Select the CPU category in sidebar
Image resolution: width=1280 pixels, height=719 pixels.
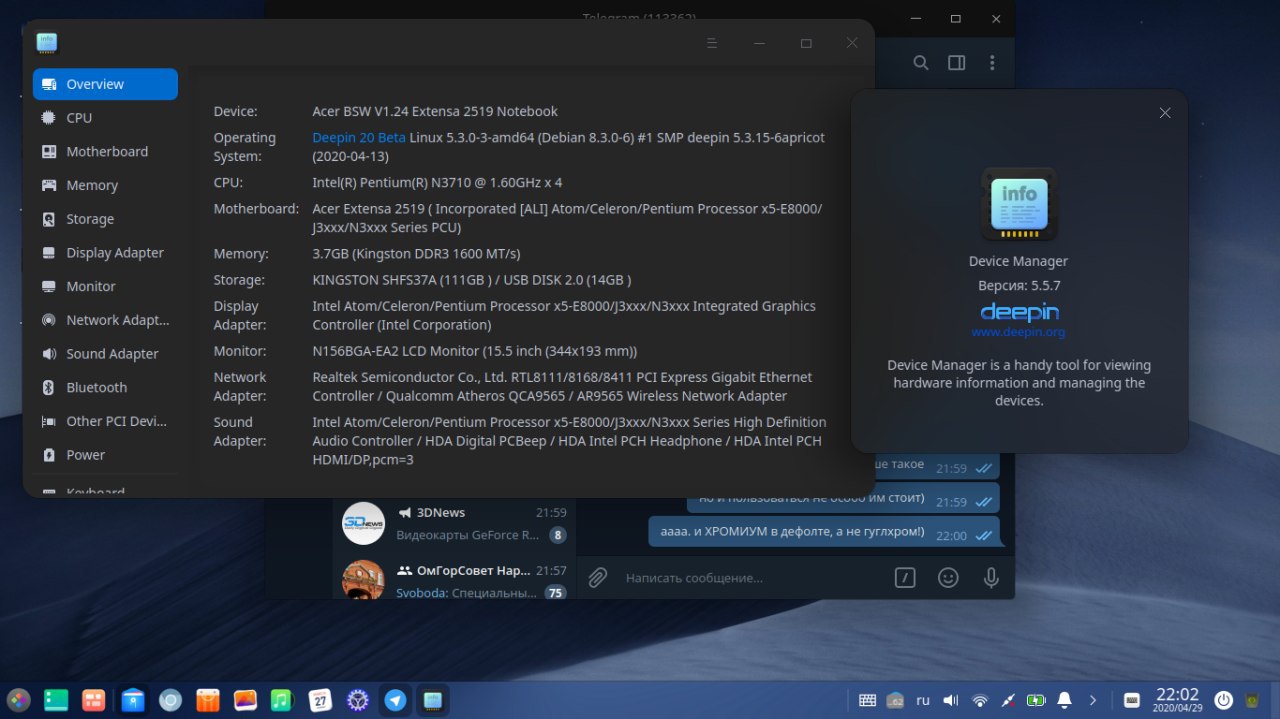tap(105, 118)
